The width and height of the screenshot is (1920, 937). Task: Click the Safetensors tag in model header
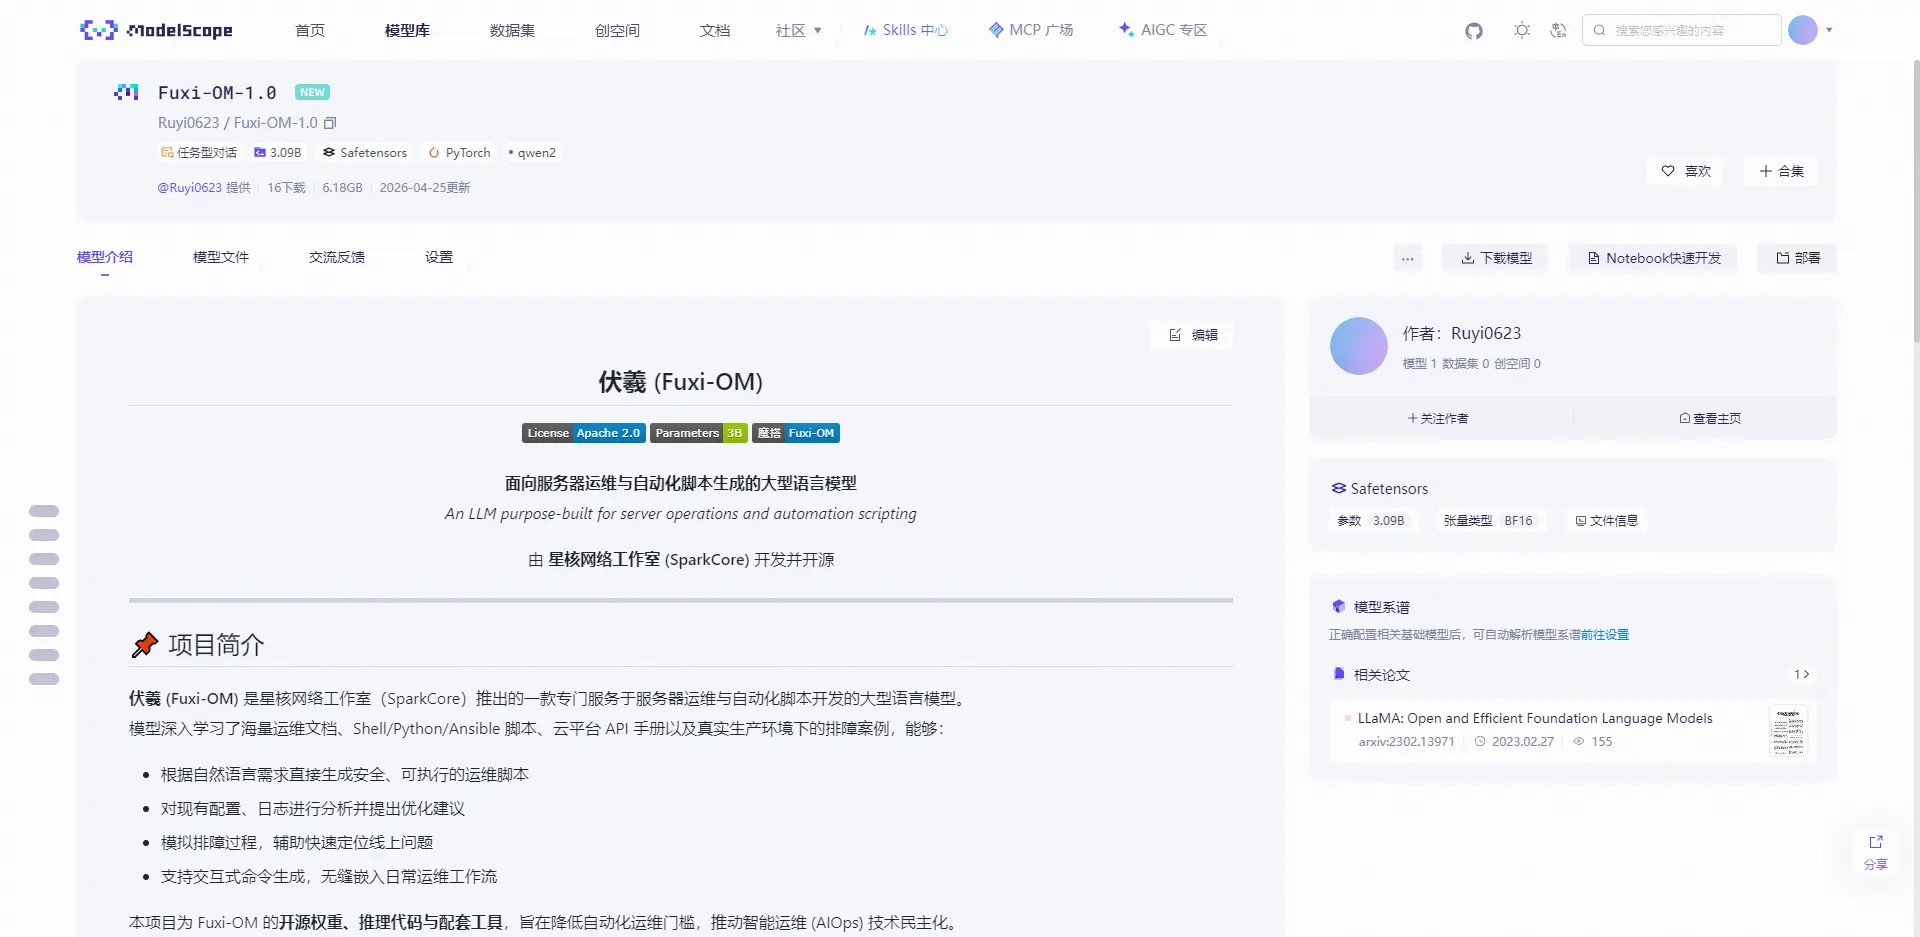click(364, 153)
